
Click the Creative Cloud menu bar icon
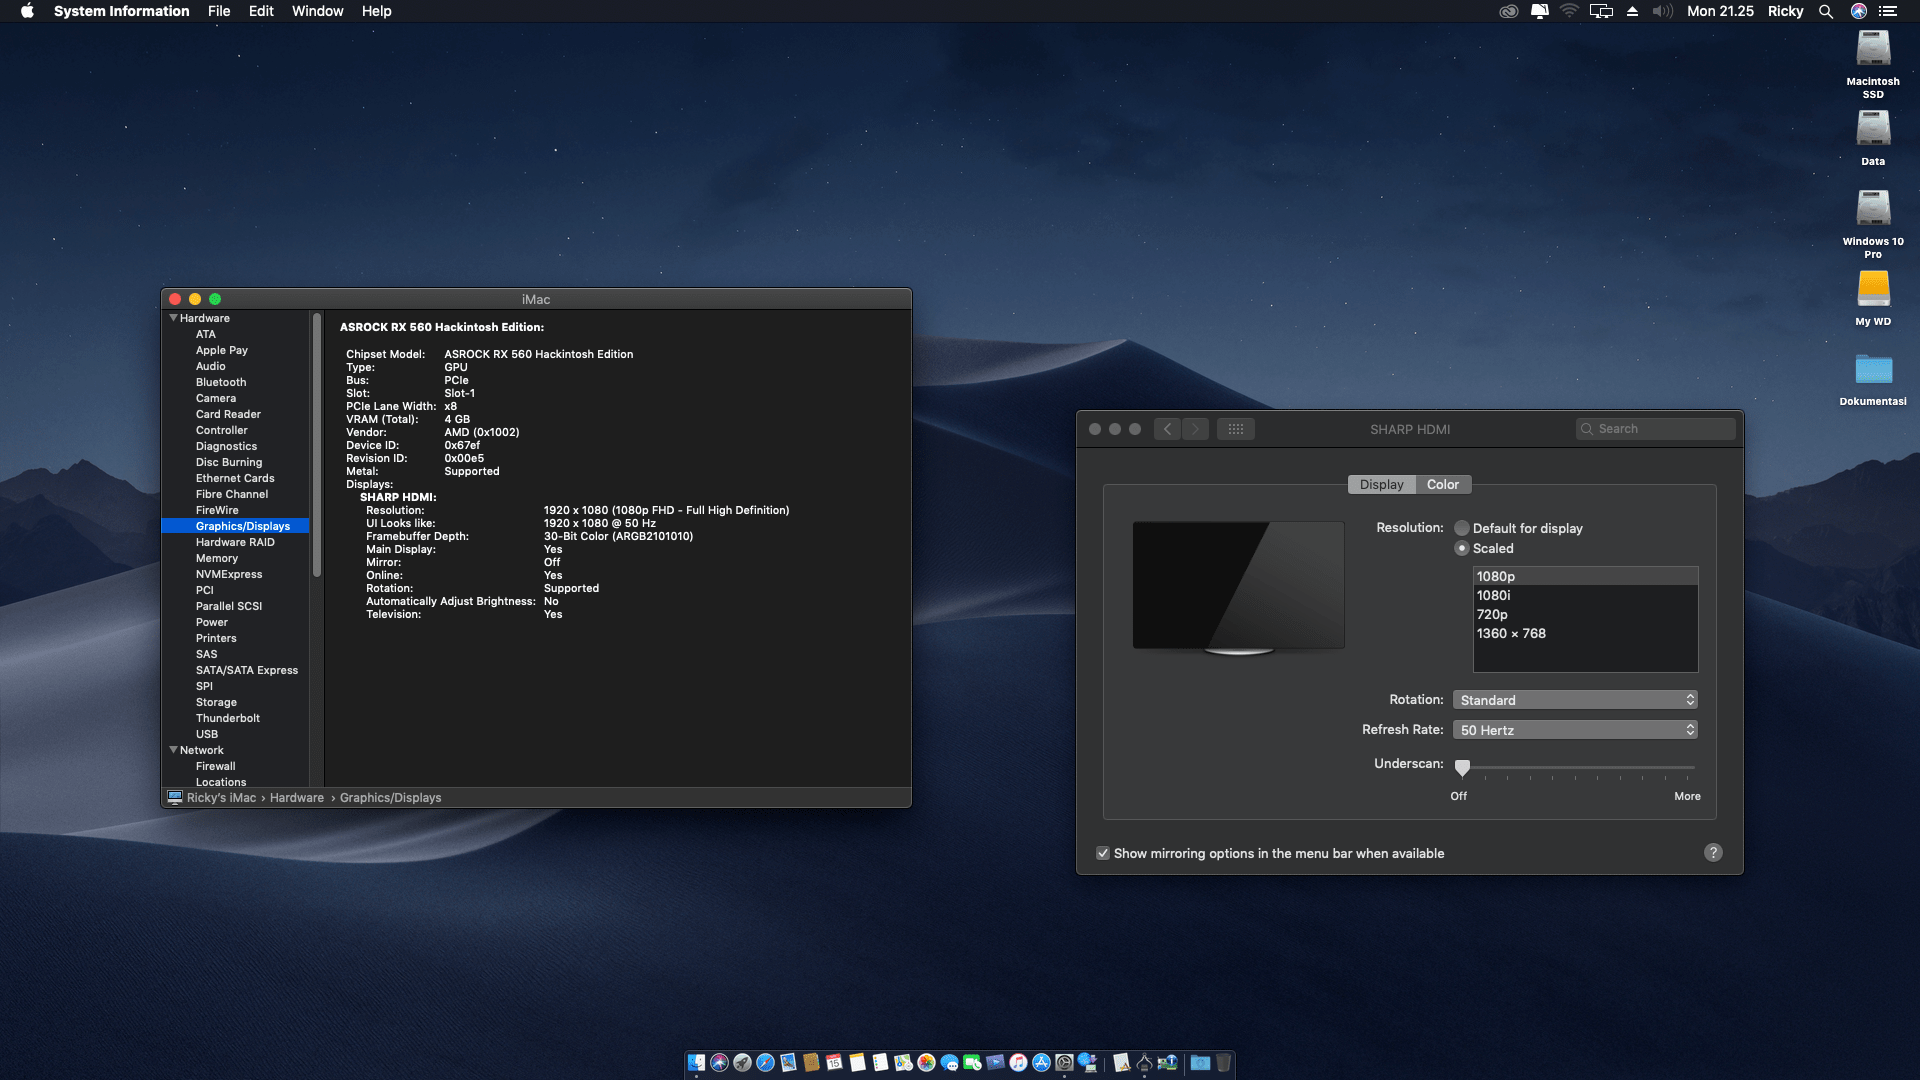[1509, 11]
